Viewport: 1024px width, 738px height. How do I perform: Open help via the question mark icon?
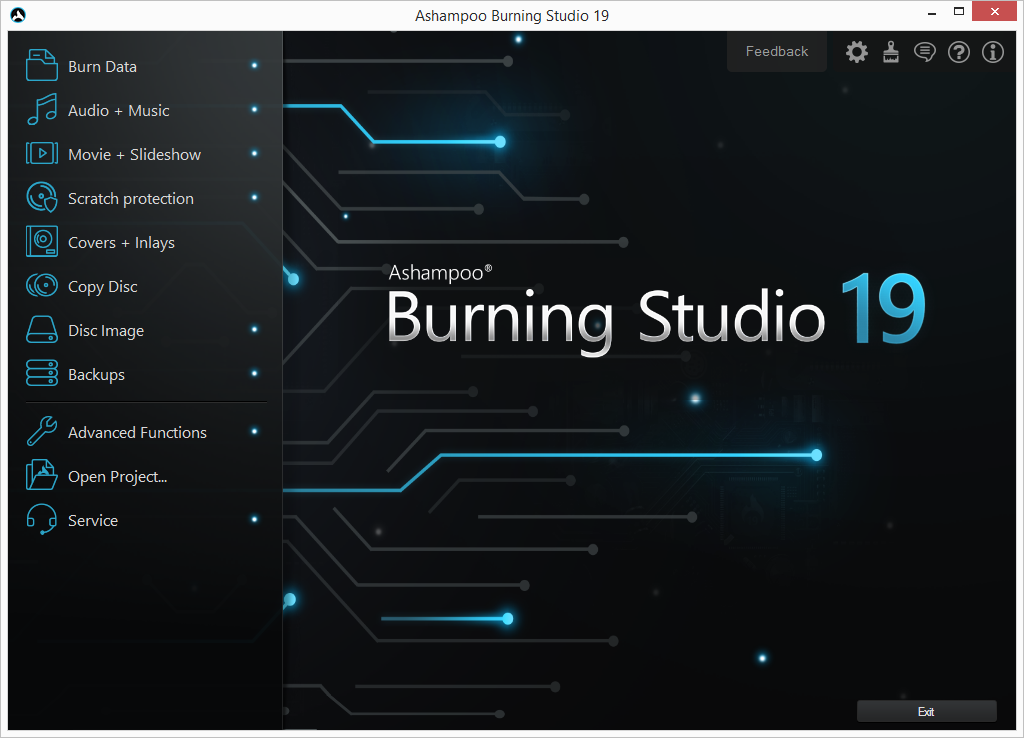coord(959,52)
